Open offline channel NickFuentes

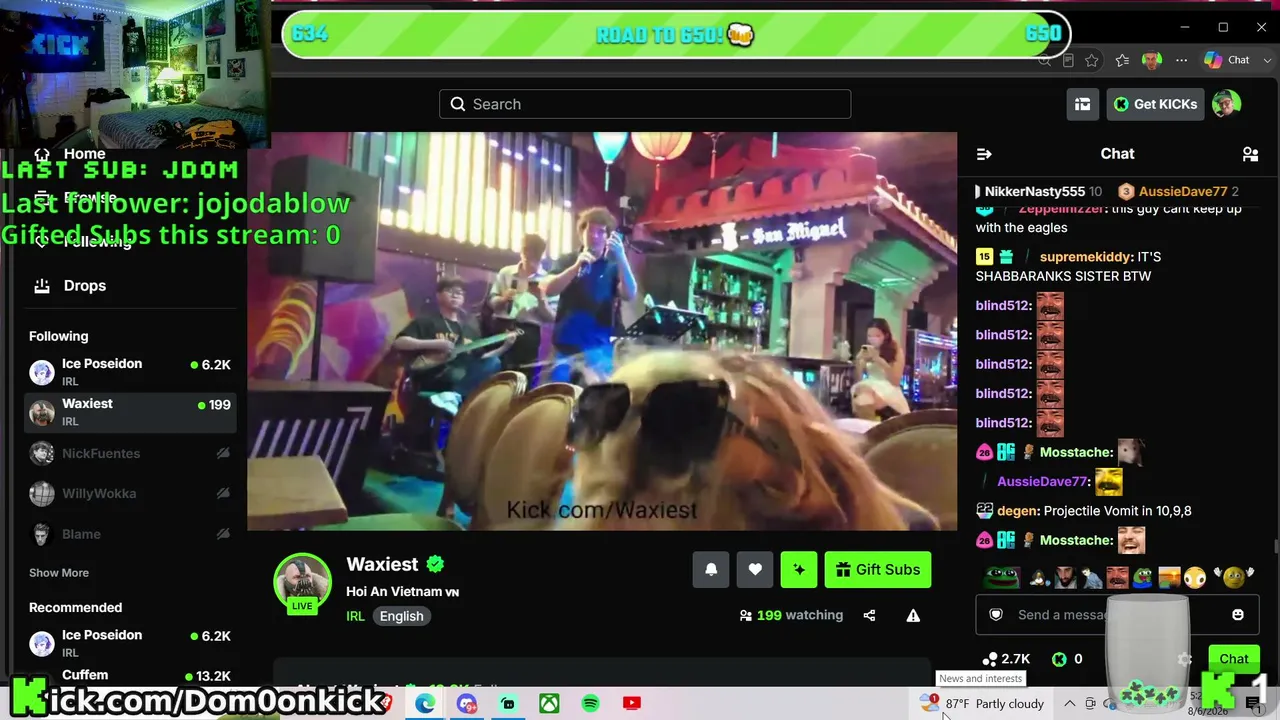coord(130,454)
